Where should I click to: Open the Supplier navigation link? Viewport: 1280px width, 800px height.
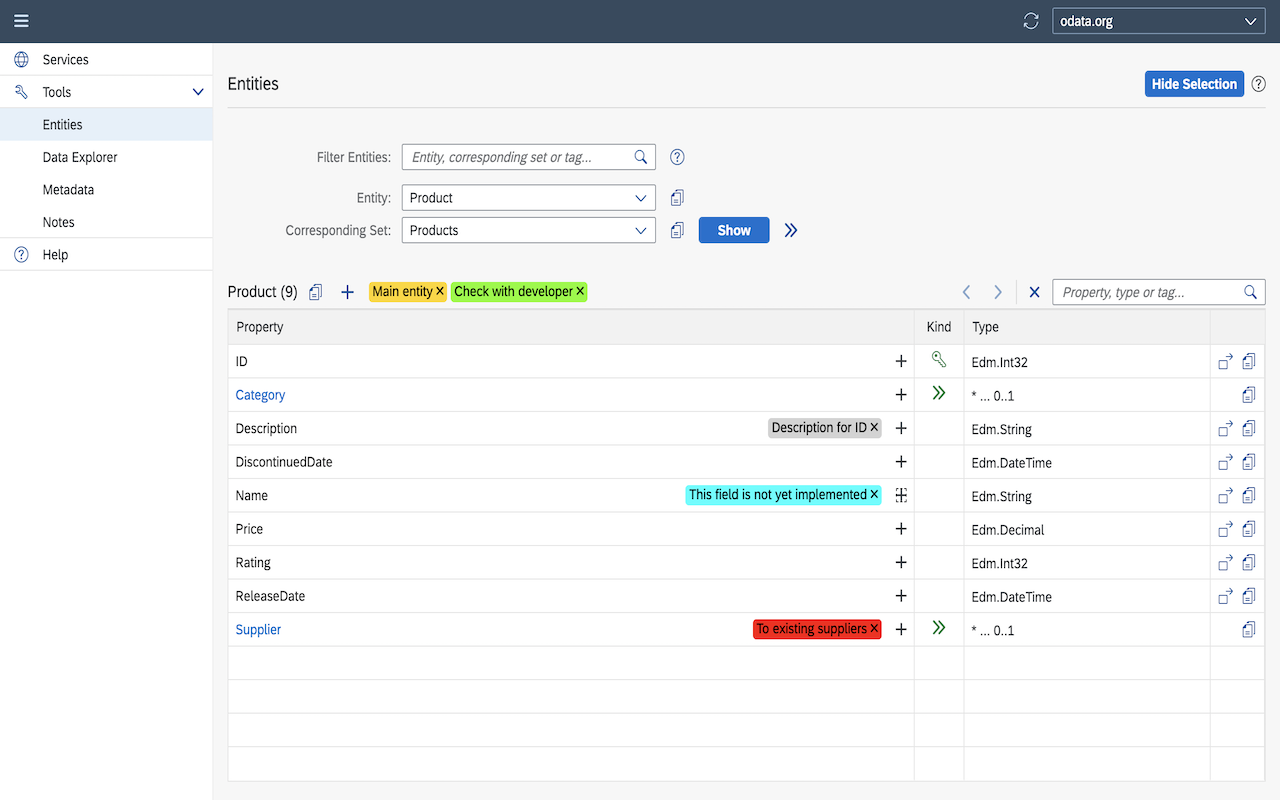pyautogui.click(x=258, y=629)
